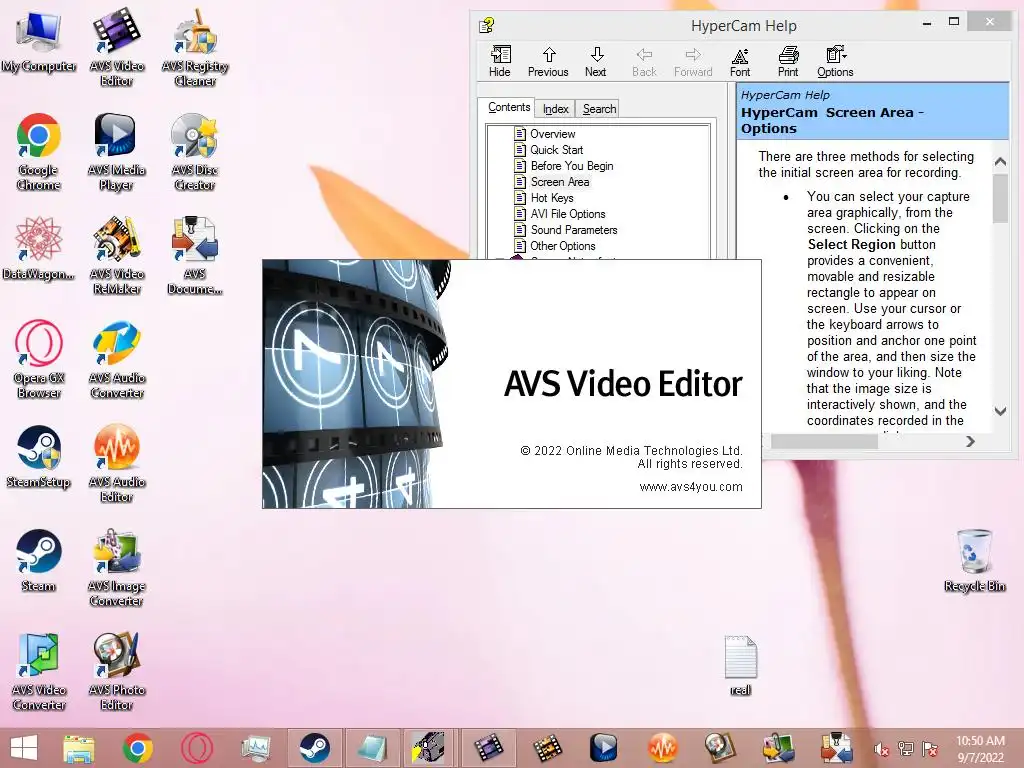Viewport: 1024px width, 768px height.
Task: Open the Windows Start button
Action: coord(24,748)
